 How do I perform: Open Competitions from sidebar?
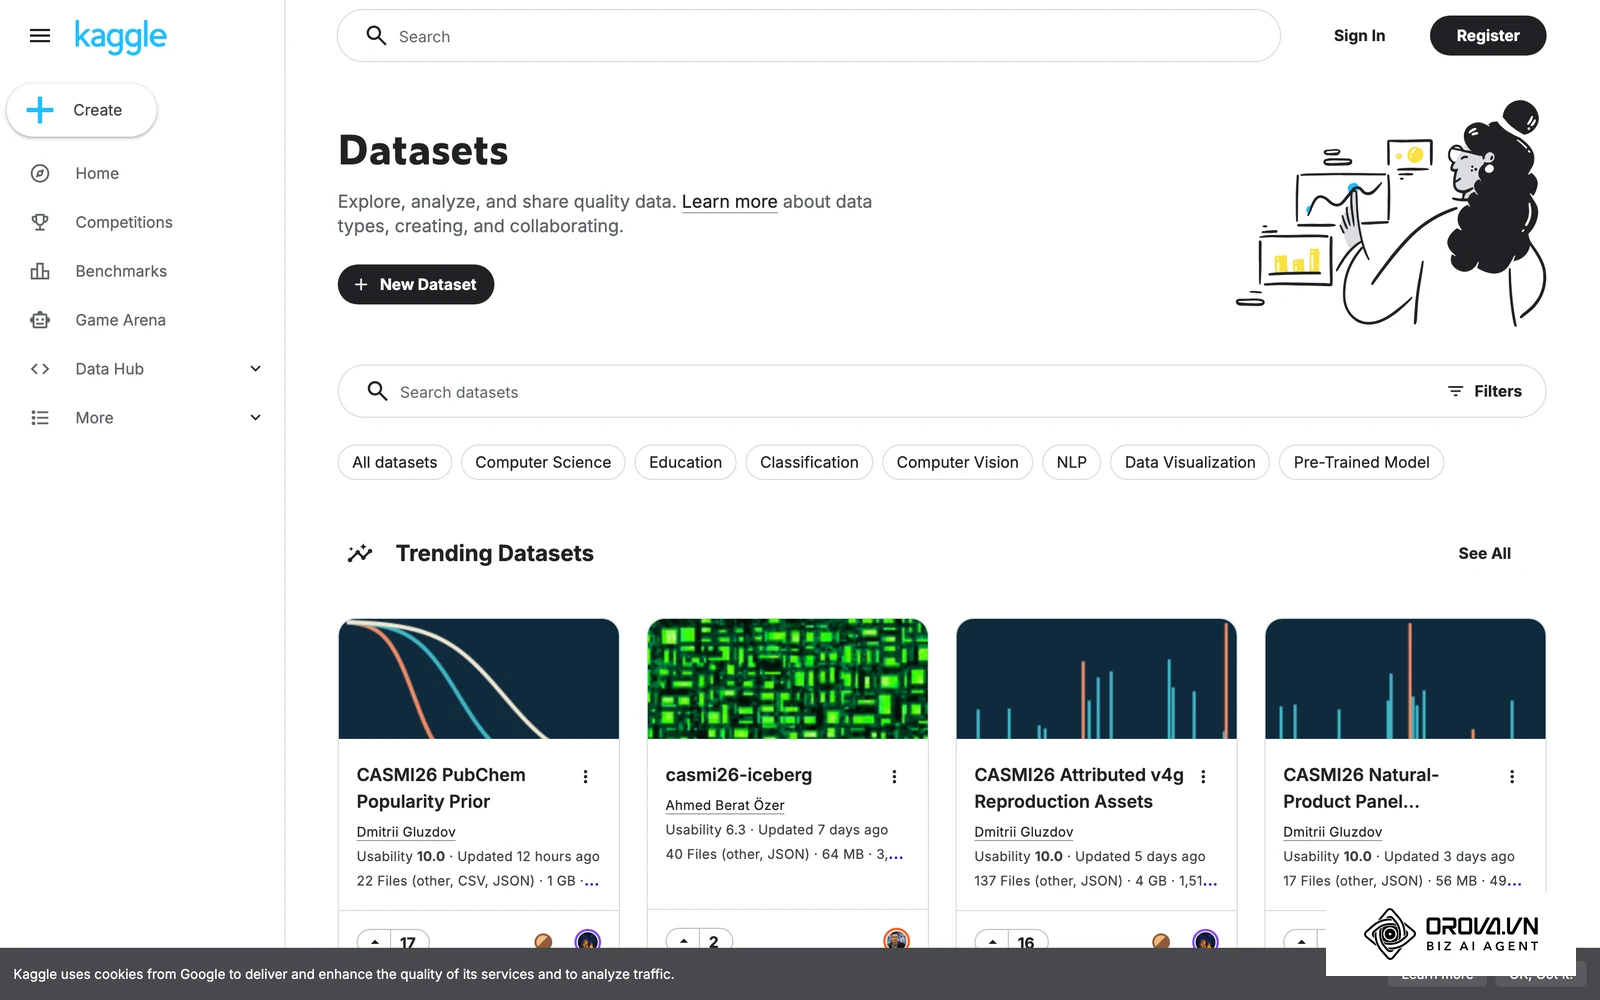124,222
